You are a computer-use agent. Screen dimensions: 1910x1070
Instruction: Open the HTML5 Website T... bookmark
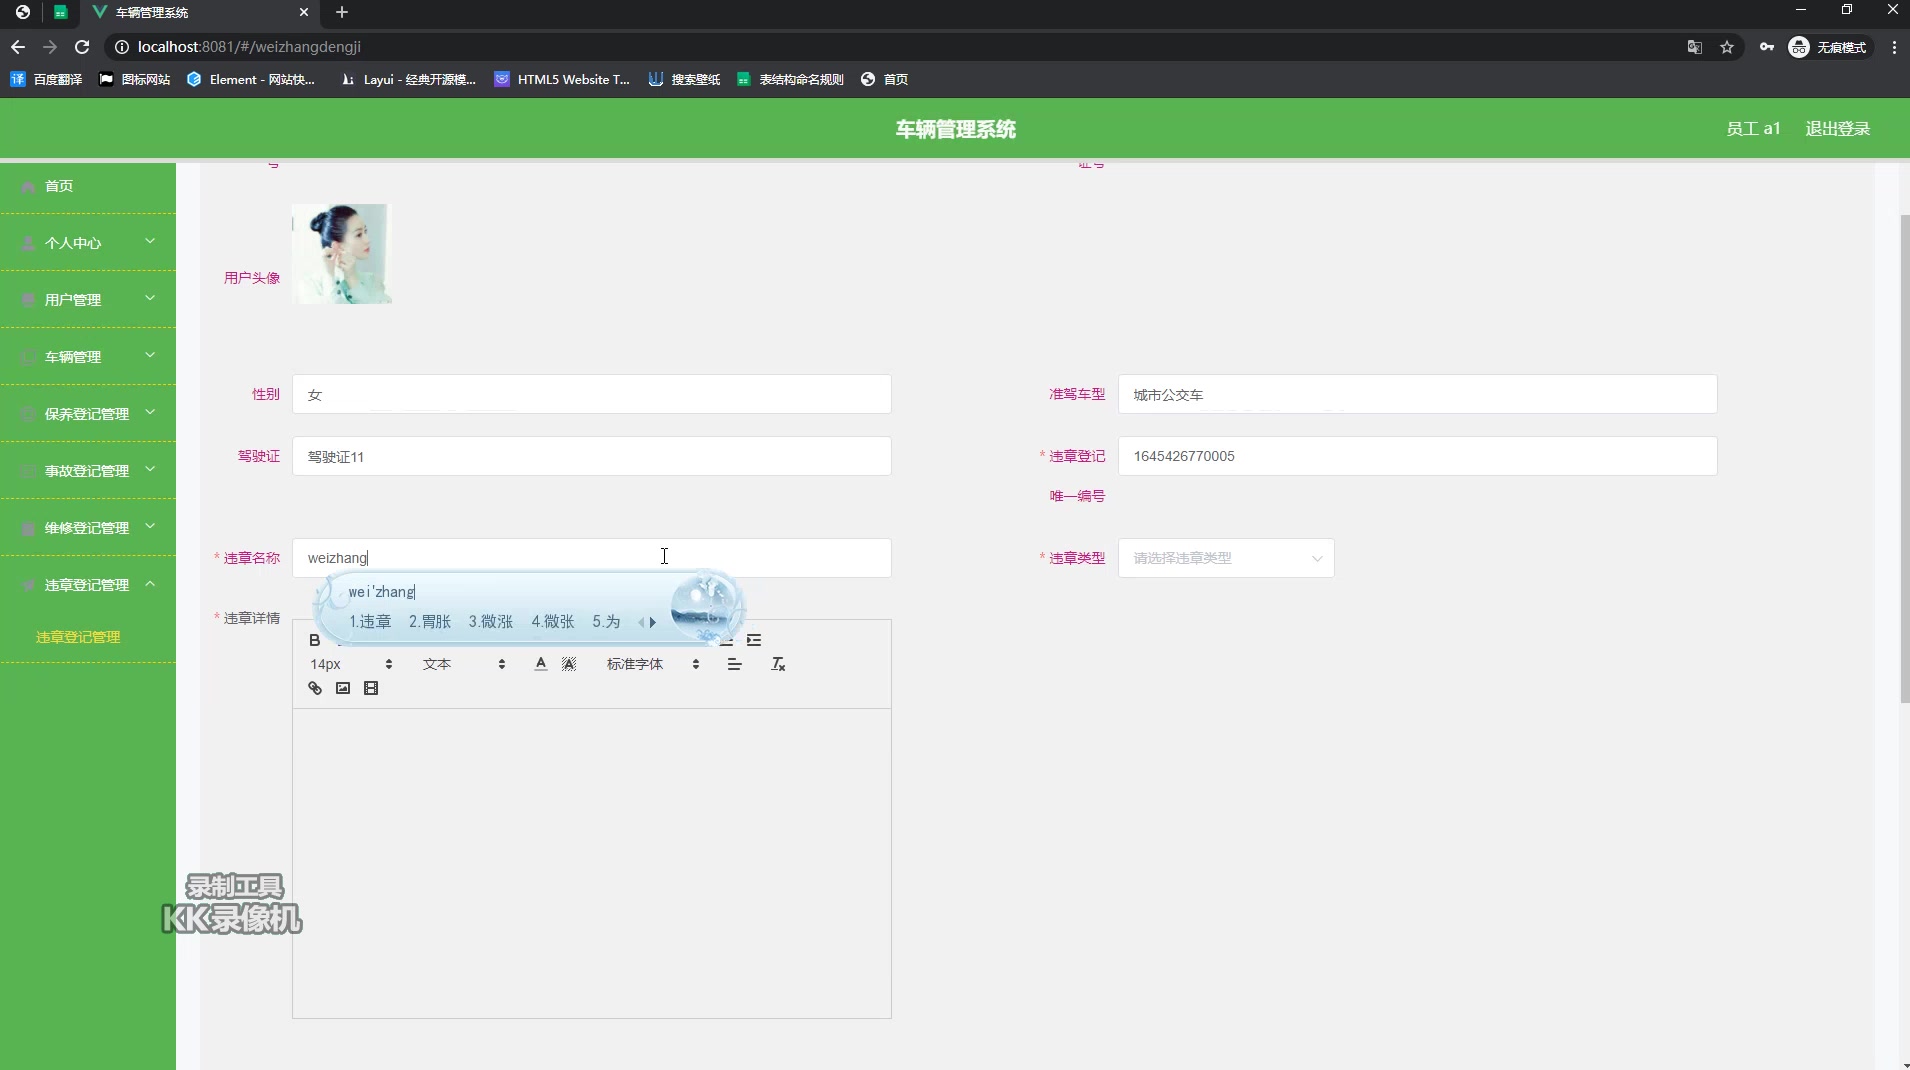coord(562,79)
